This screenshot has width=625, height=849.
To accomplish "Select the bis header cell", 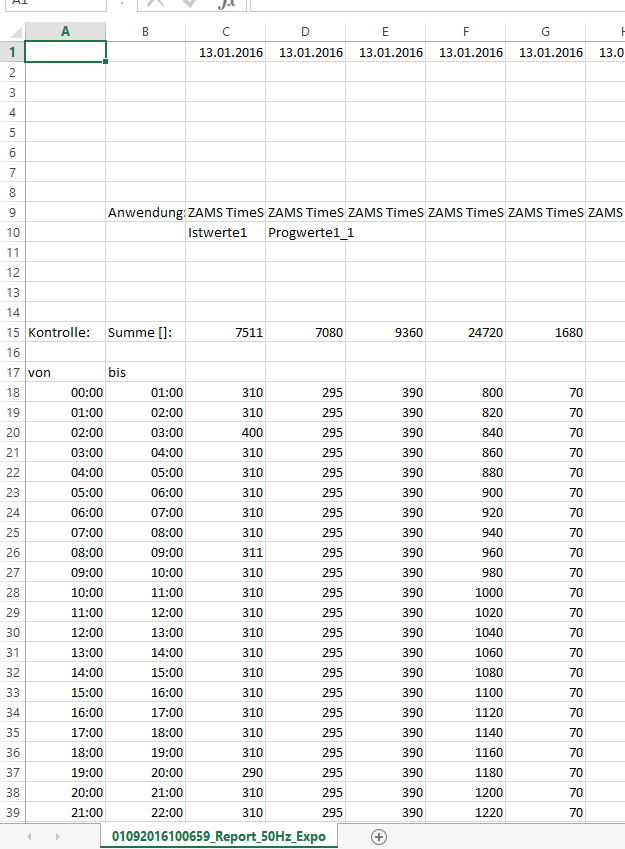I will point(145,373).
